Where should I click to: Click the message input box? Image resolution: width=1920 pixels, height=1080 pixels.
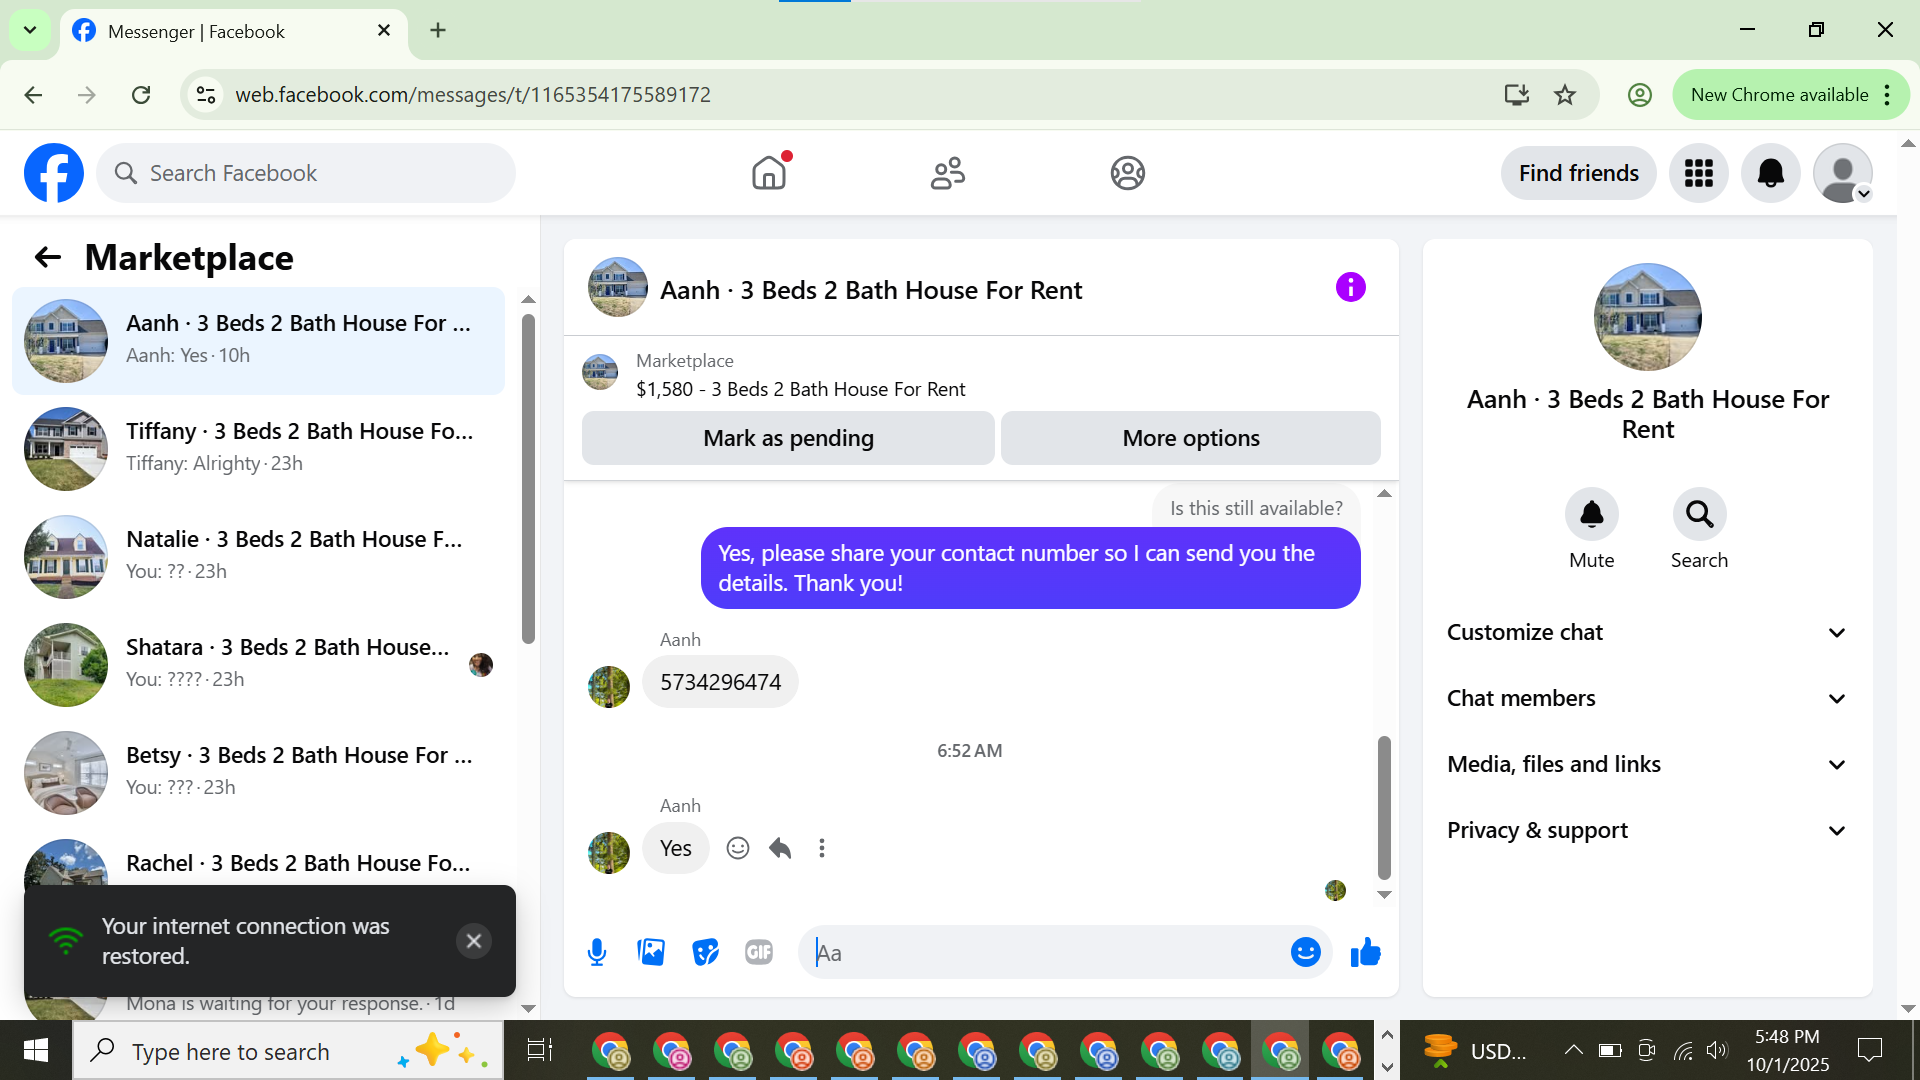(1047, 953)
